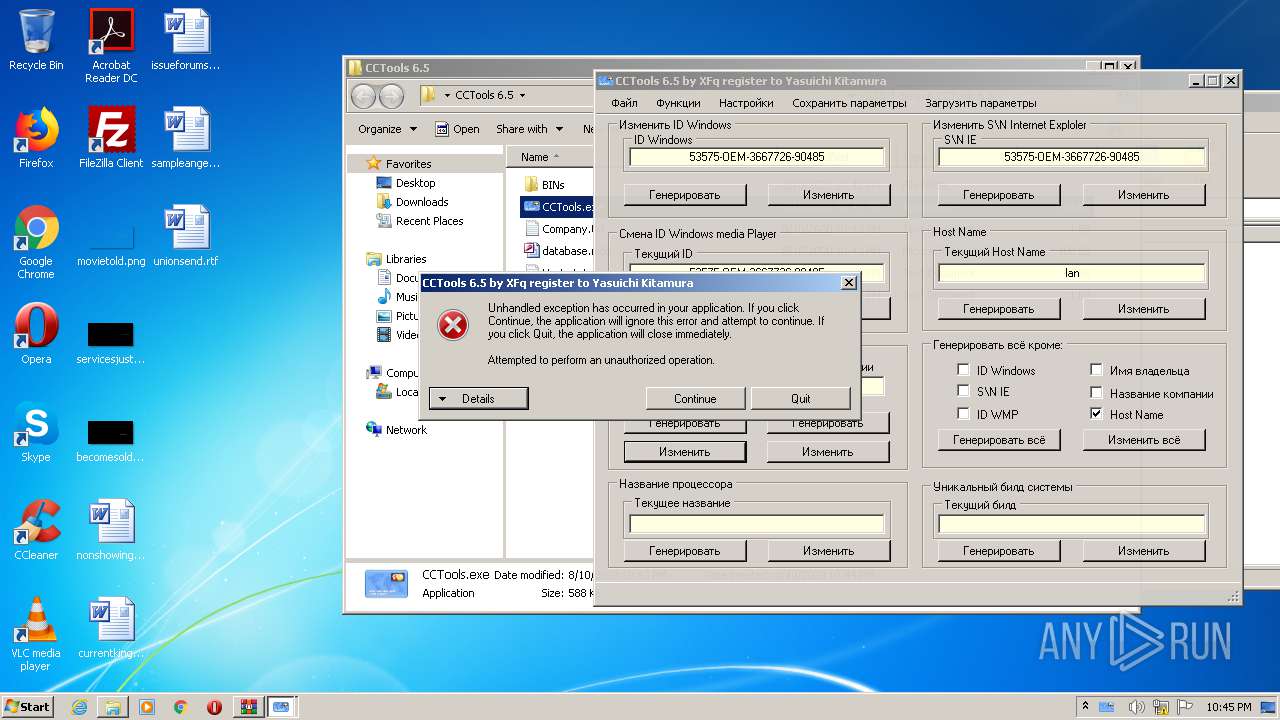This screenshot has height=720, width=1280.
Task: Launch Firefox from desktop
Action: 36,137
